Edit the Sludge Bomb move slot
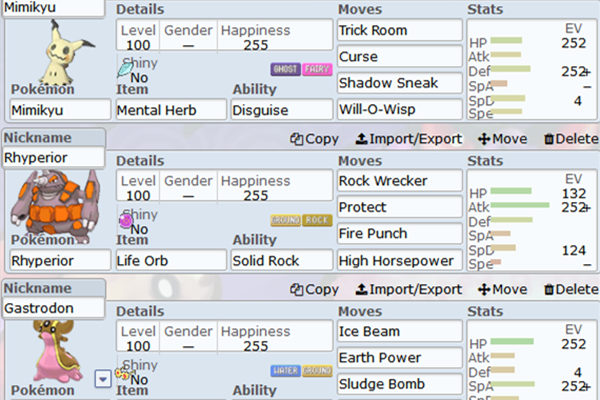 tap(400, 384)
